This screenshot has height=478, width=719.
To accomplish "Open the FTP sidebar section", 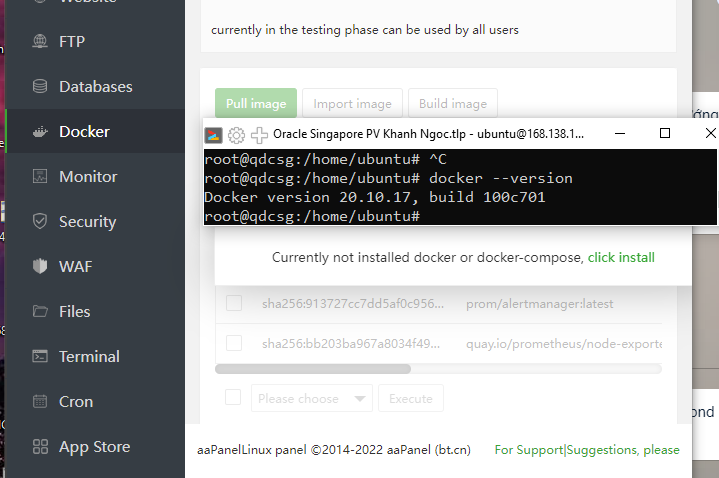I will [x=41, y=42].
